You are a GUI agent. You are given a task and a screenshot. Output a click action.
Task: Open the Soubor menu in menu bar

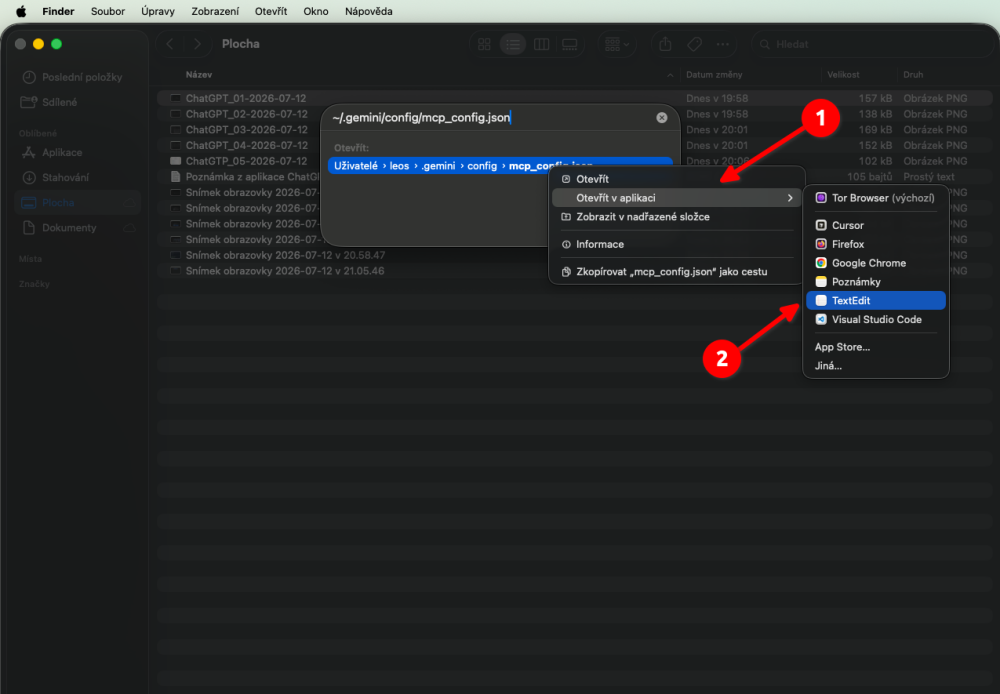tap(108, 11)
